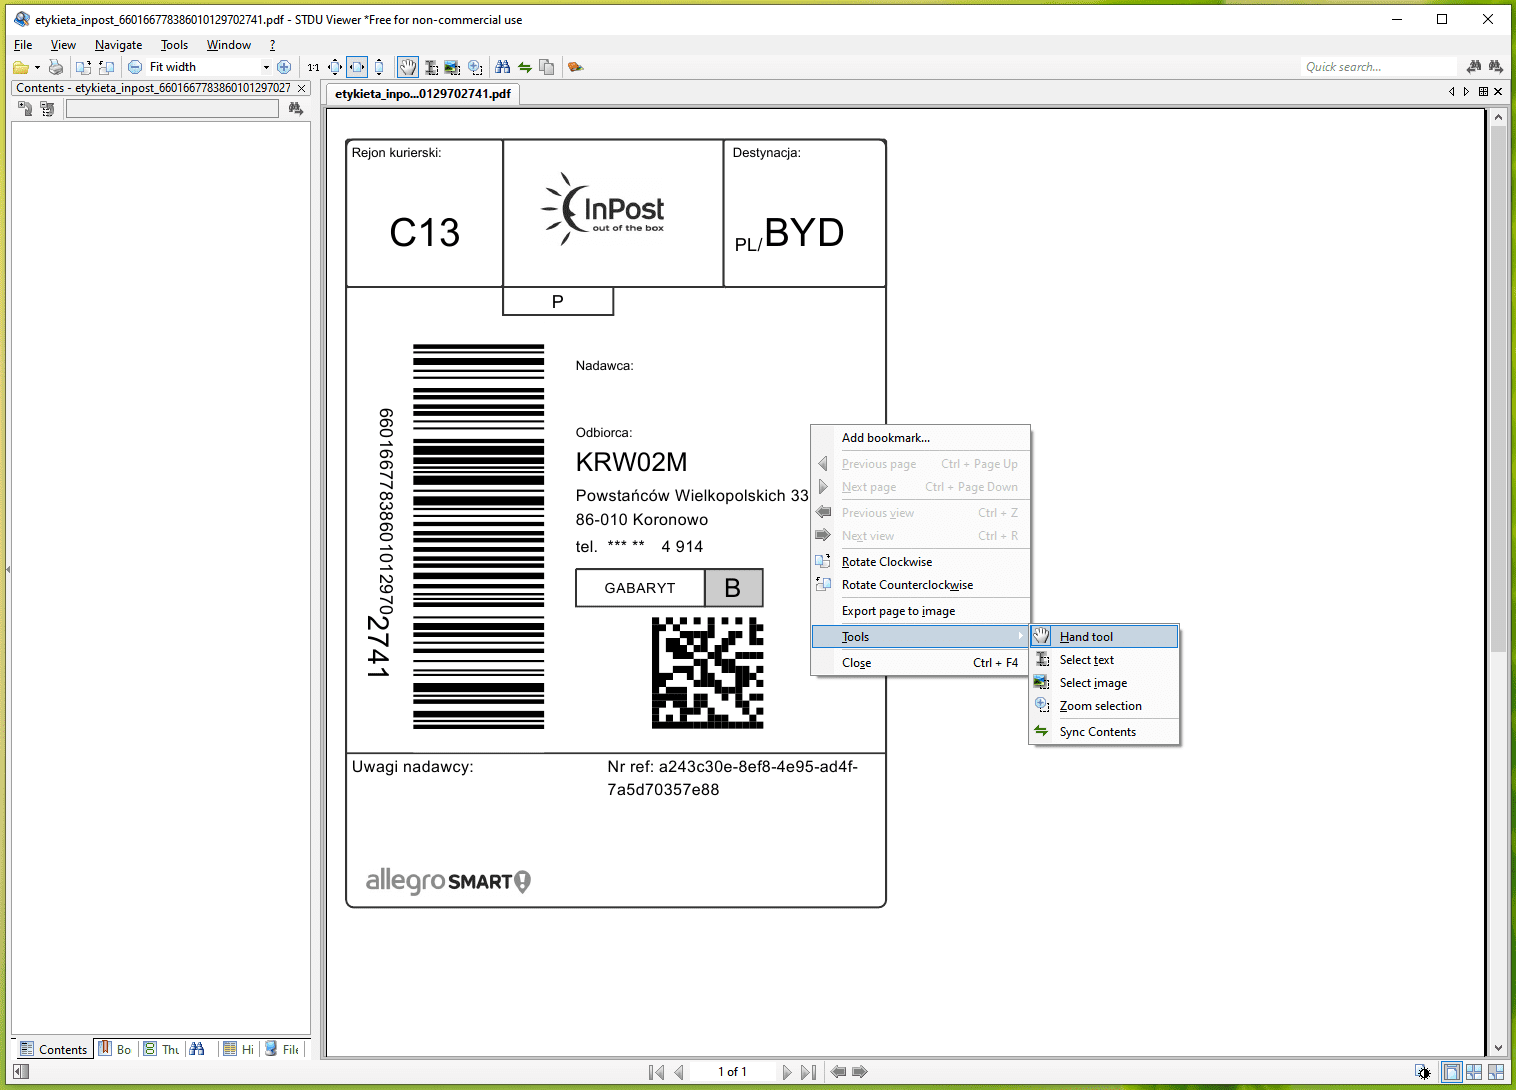Click the Quick search input field

(x=1379, y=67)
